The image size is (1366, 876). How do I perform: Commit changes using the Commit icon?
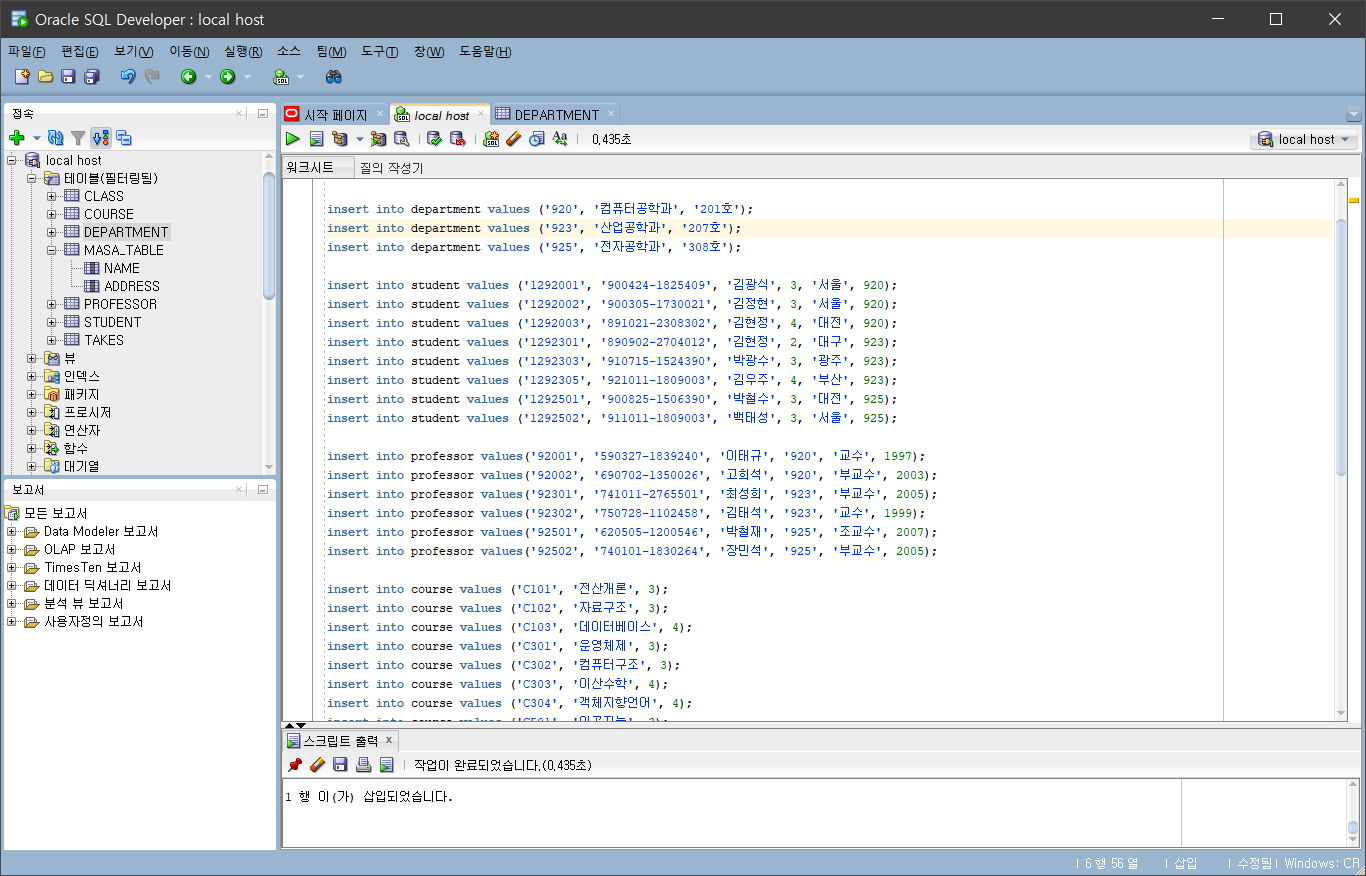(x=434, y=138)
